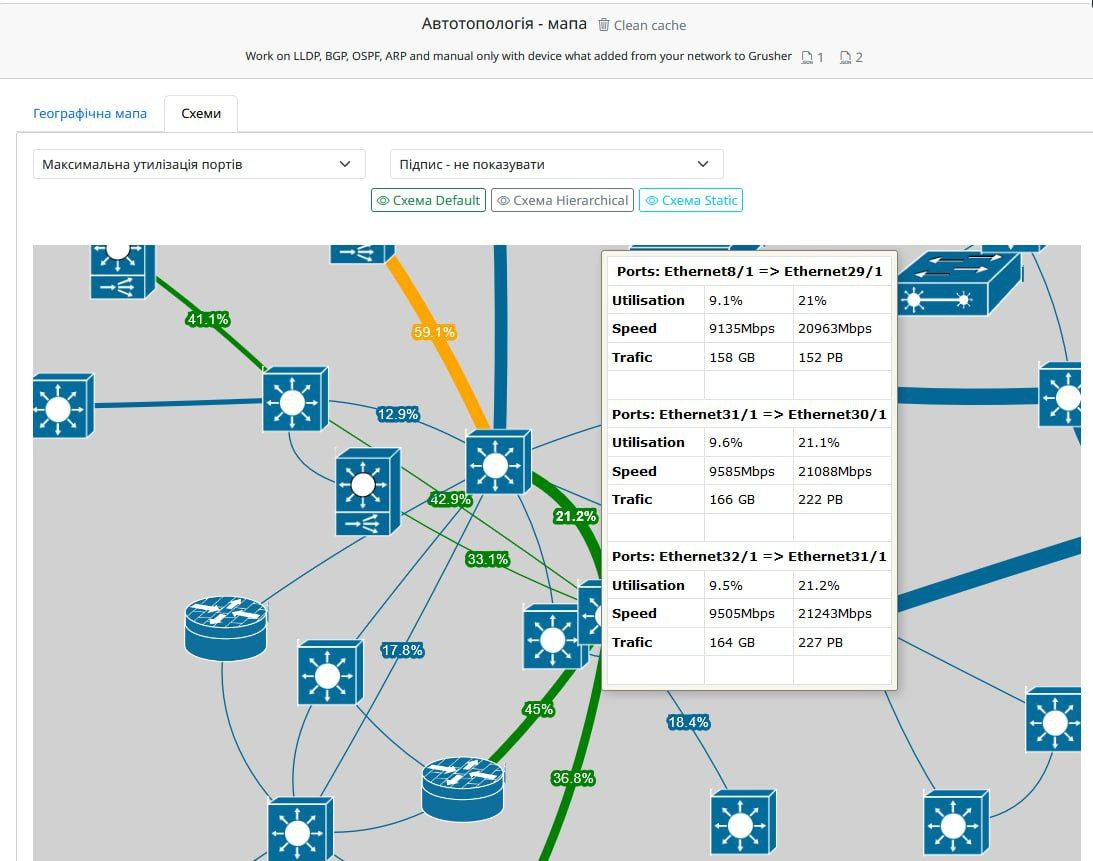Open document icon labeled 1
This screenshot has width=1093, height=861.
(x=807, y=57)
